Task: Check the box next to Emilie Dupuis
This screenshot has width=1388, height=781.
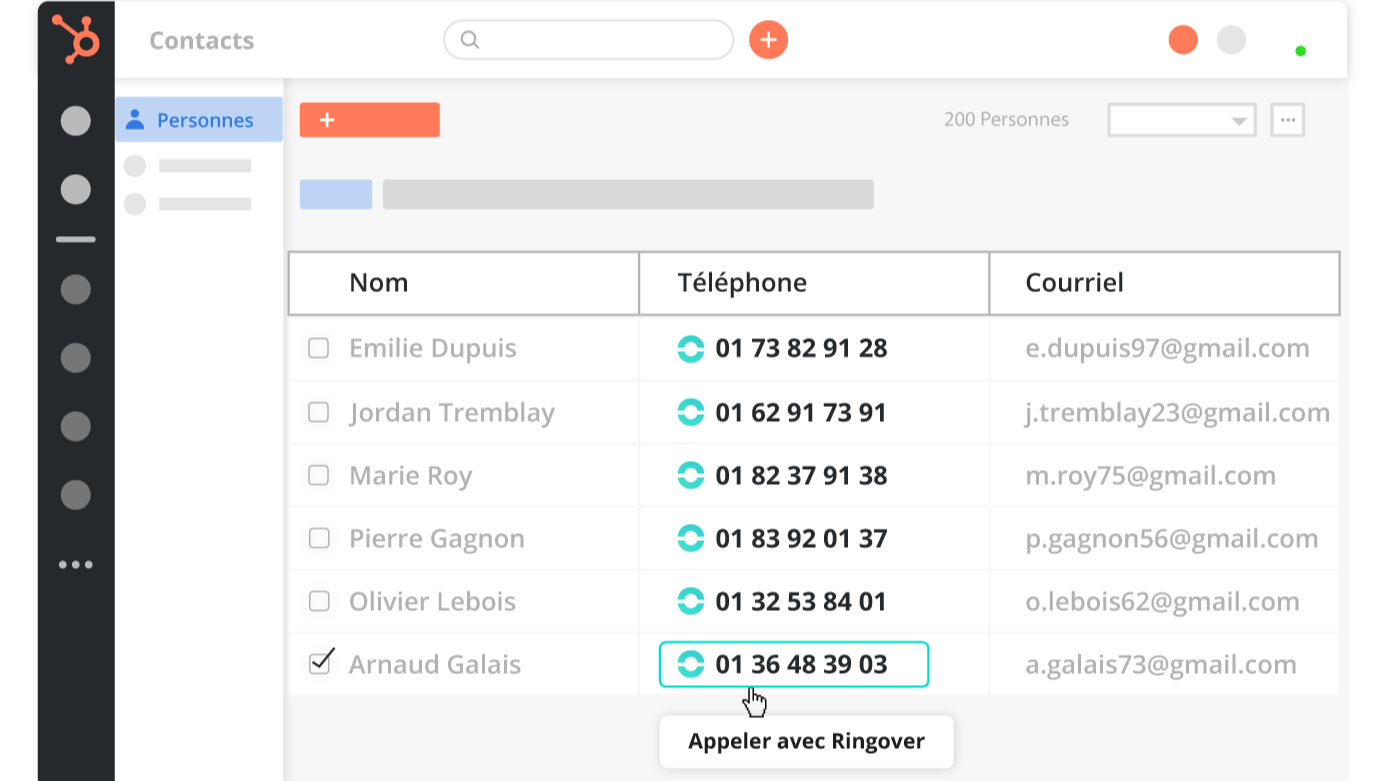Action: [x=318, y=348]
